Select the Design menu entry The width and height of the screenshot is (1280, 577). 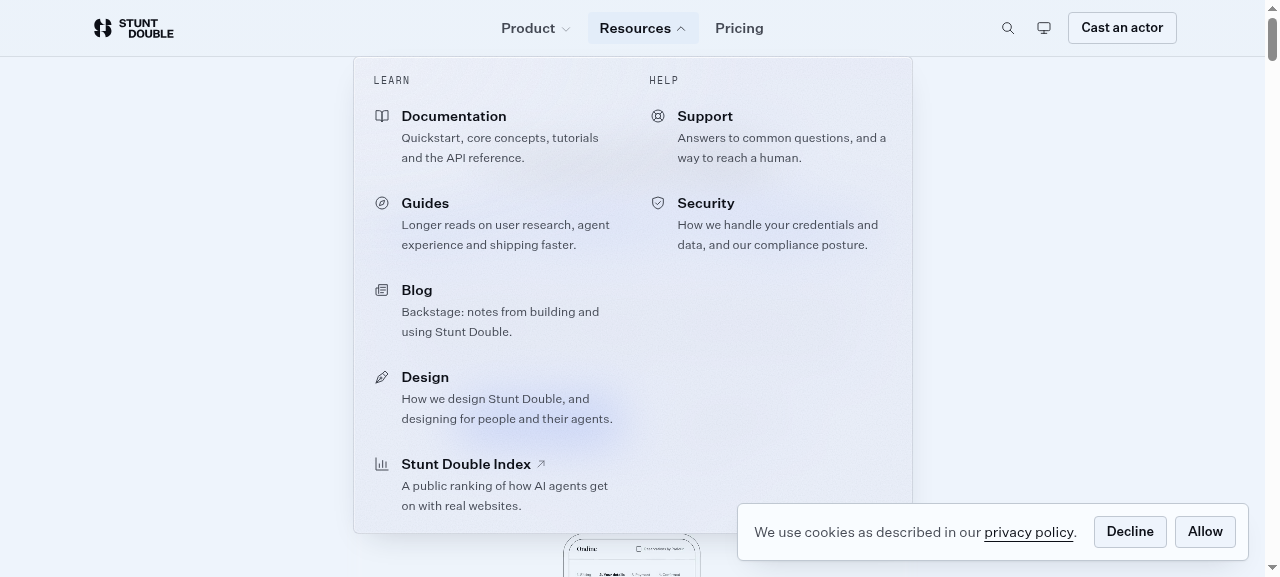425,377
